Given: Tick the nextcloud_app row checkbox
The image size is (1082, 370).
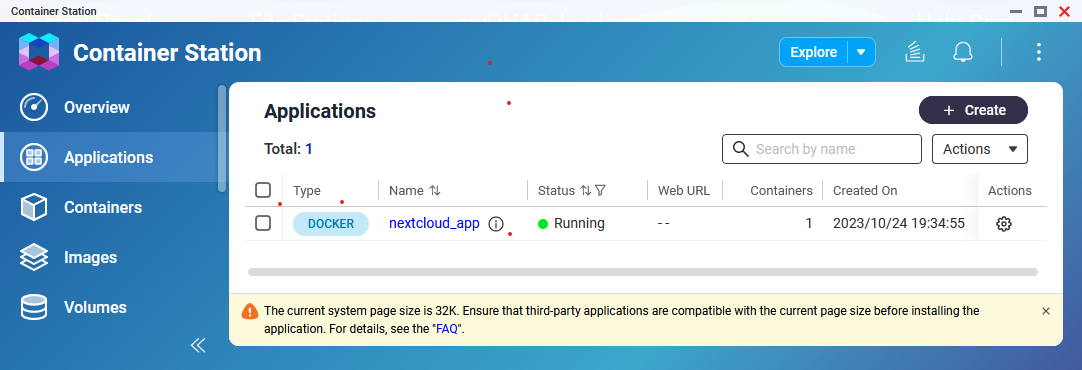Looking at the screenshot, I should coord(263,223).
